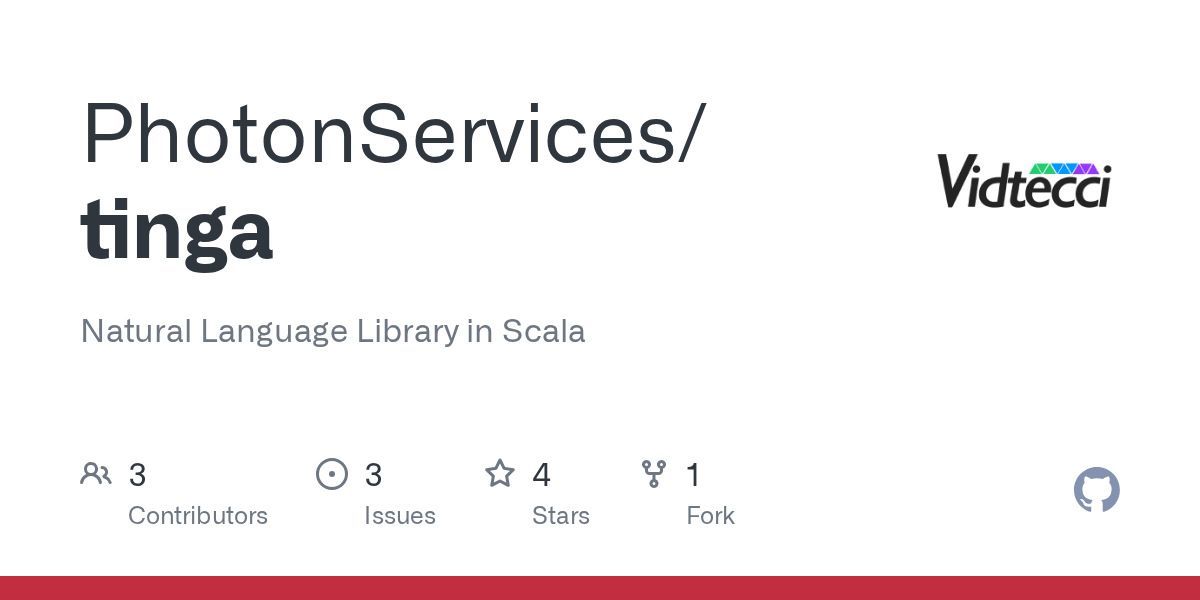This screenshot has width=1200, height=600.
Task: Click the Fork label
Action: (711, 516)
